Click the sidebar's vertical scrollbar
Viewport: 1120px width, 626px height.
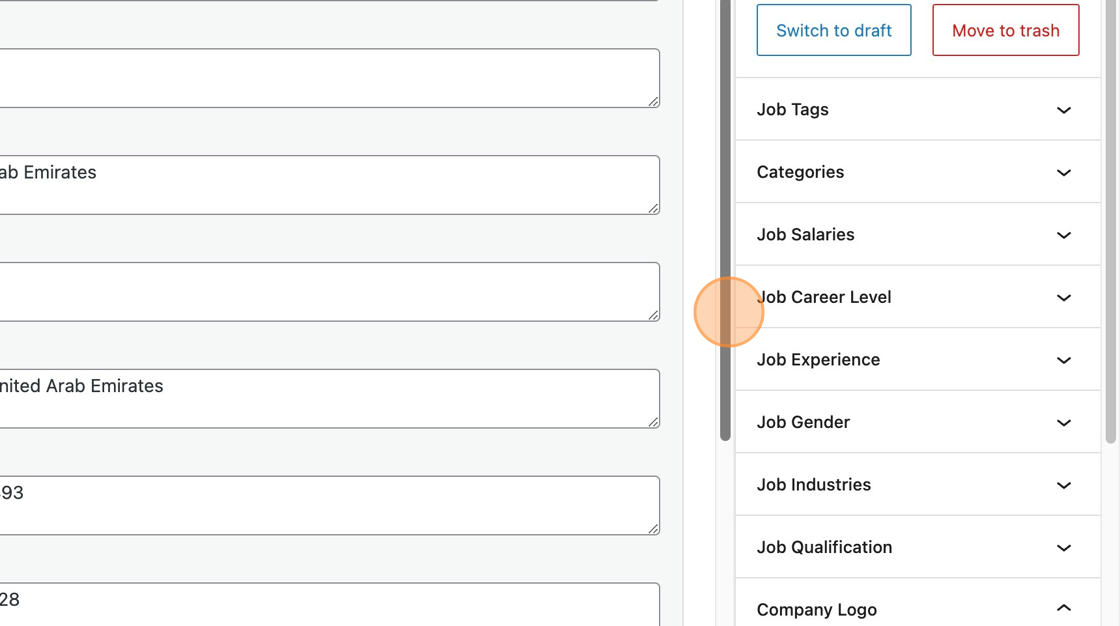[1110, 220]
